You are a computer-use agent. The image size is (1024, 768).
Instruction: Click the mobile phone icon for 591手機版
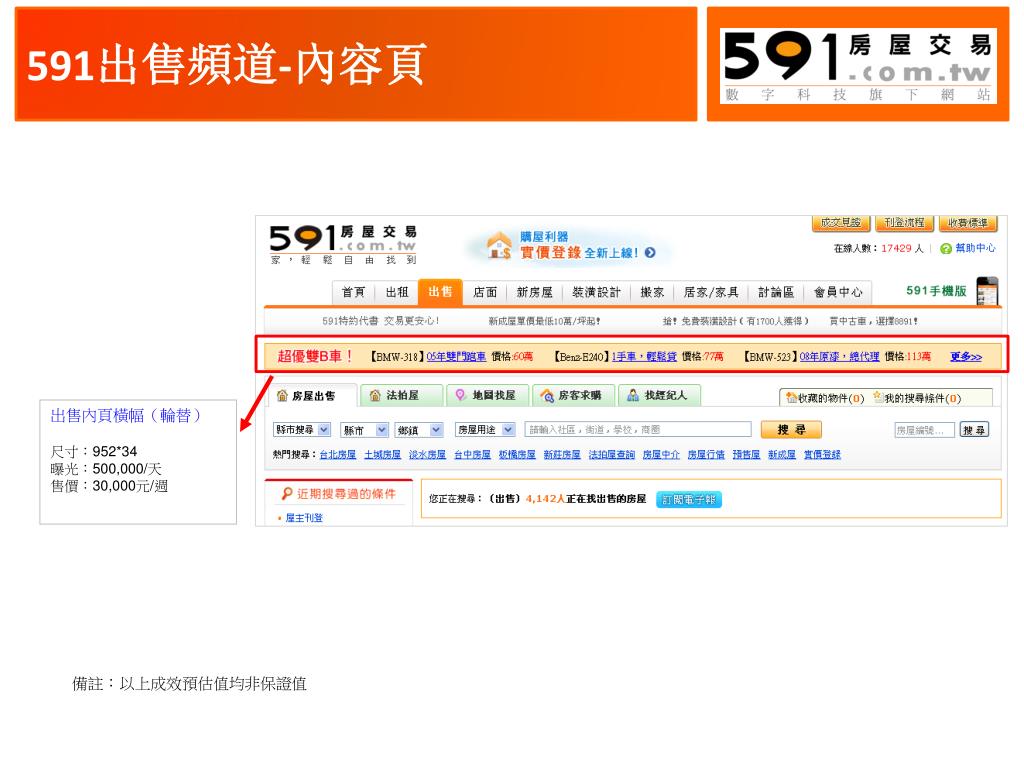987,291
